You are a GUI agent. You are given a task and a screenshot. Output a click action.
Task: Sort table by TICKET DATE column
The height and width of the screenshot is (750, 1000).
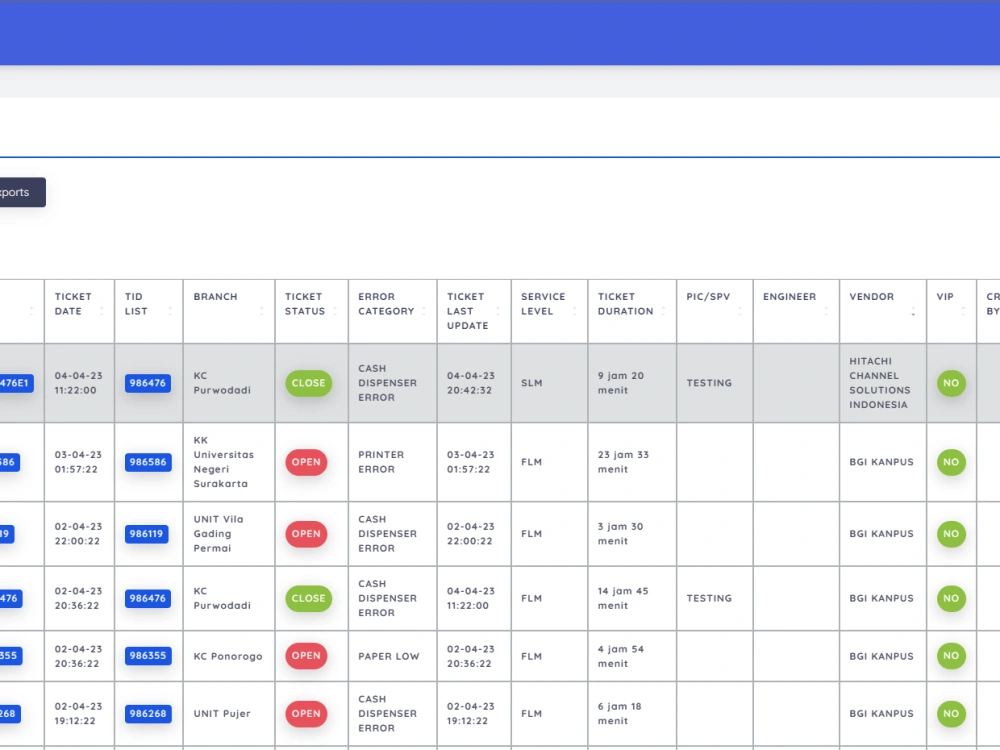(x=79, y=311)
